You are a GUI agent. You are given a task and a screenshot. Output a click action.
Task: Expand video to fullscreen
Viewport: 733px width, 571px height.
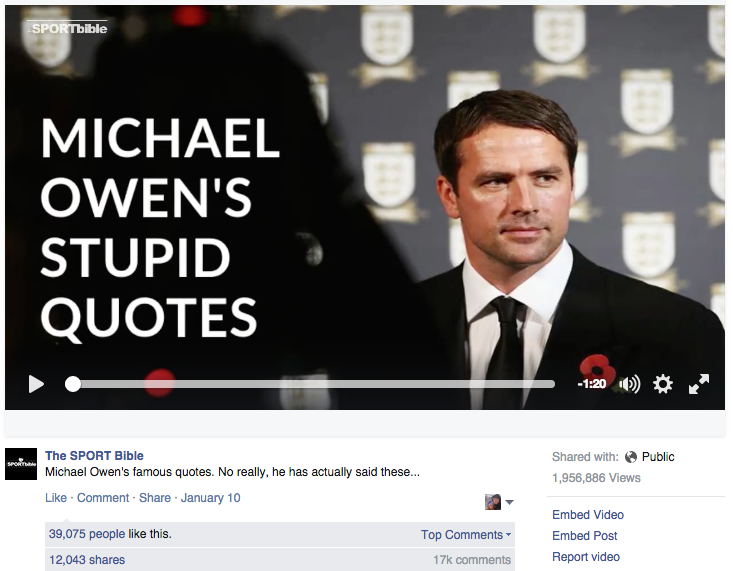click(x=699, y=384)
